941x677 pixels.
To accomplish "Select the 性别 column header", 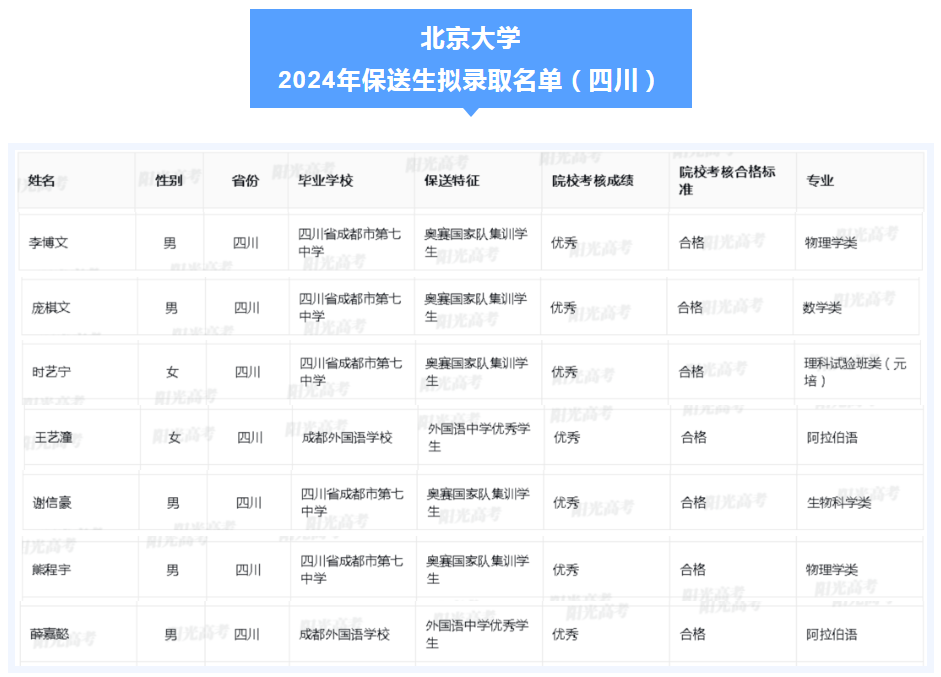I will pyautogui.click(x=169, y=181).
